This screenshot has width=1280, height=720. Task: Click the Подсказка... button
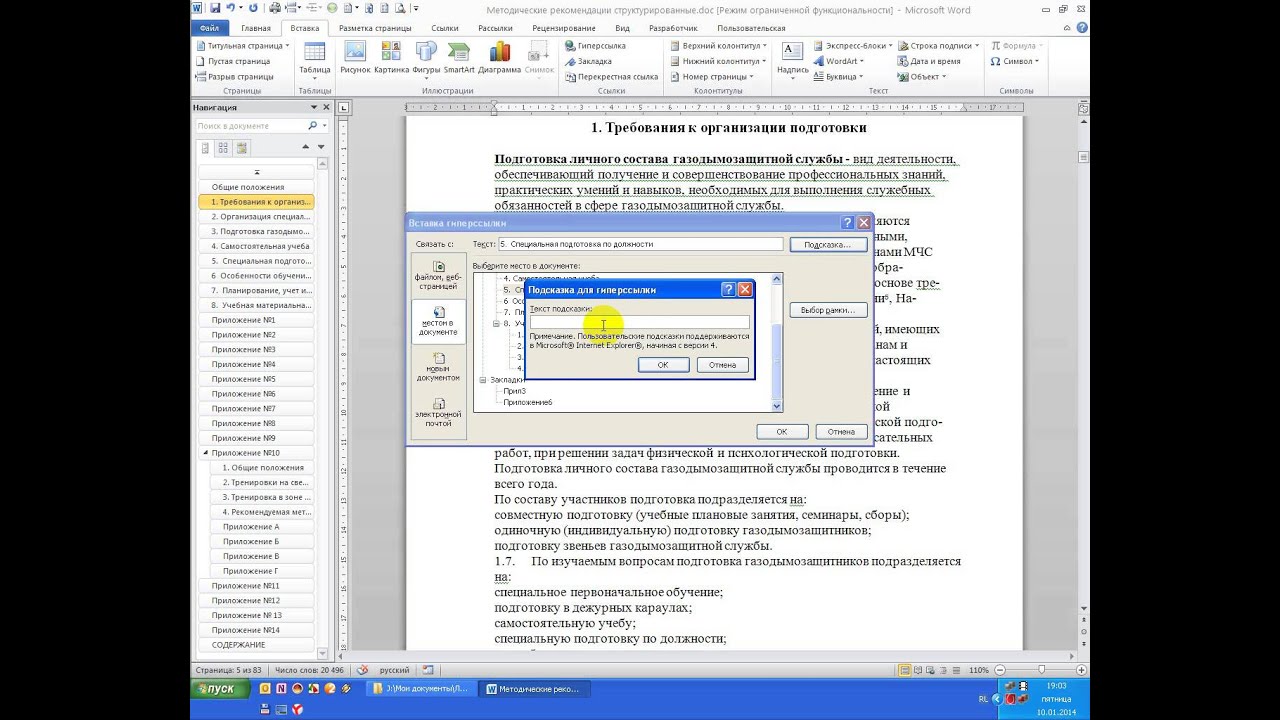[827, 245]
